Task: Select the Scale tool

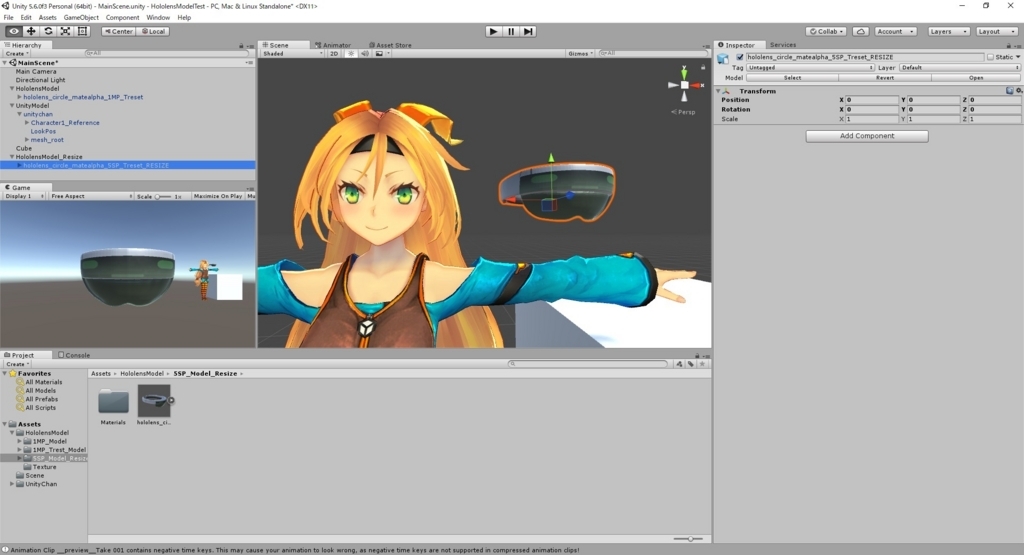Action: (x=65, y=31)
